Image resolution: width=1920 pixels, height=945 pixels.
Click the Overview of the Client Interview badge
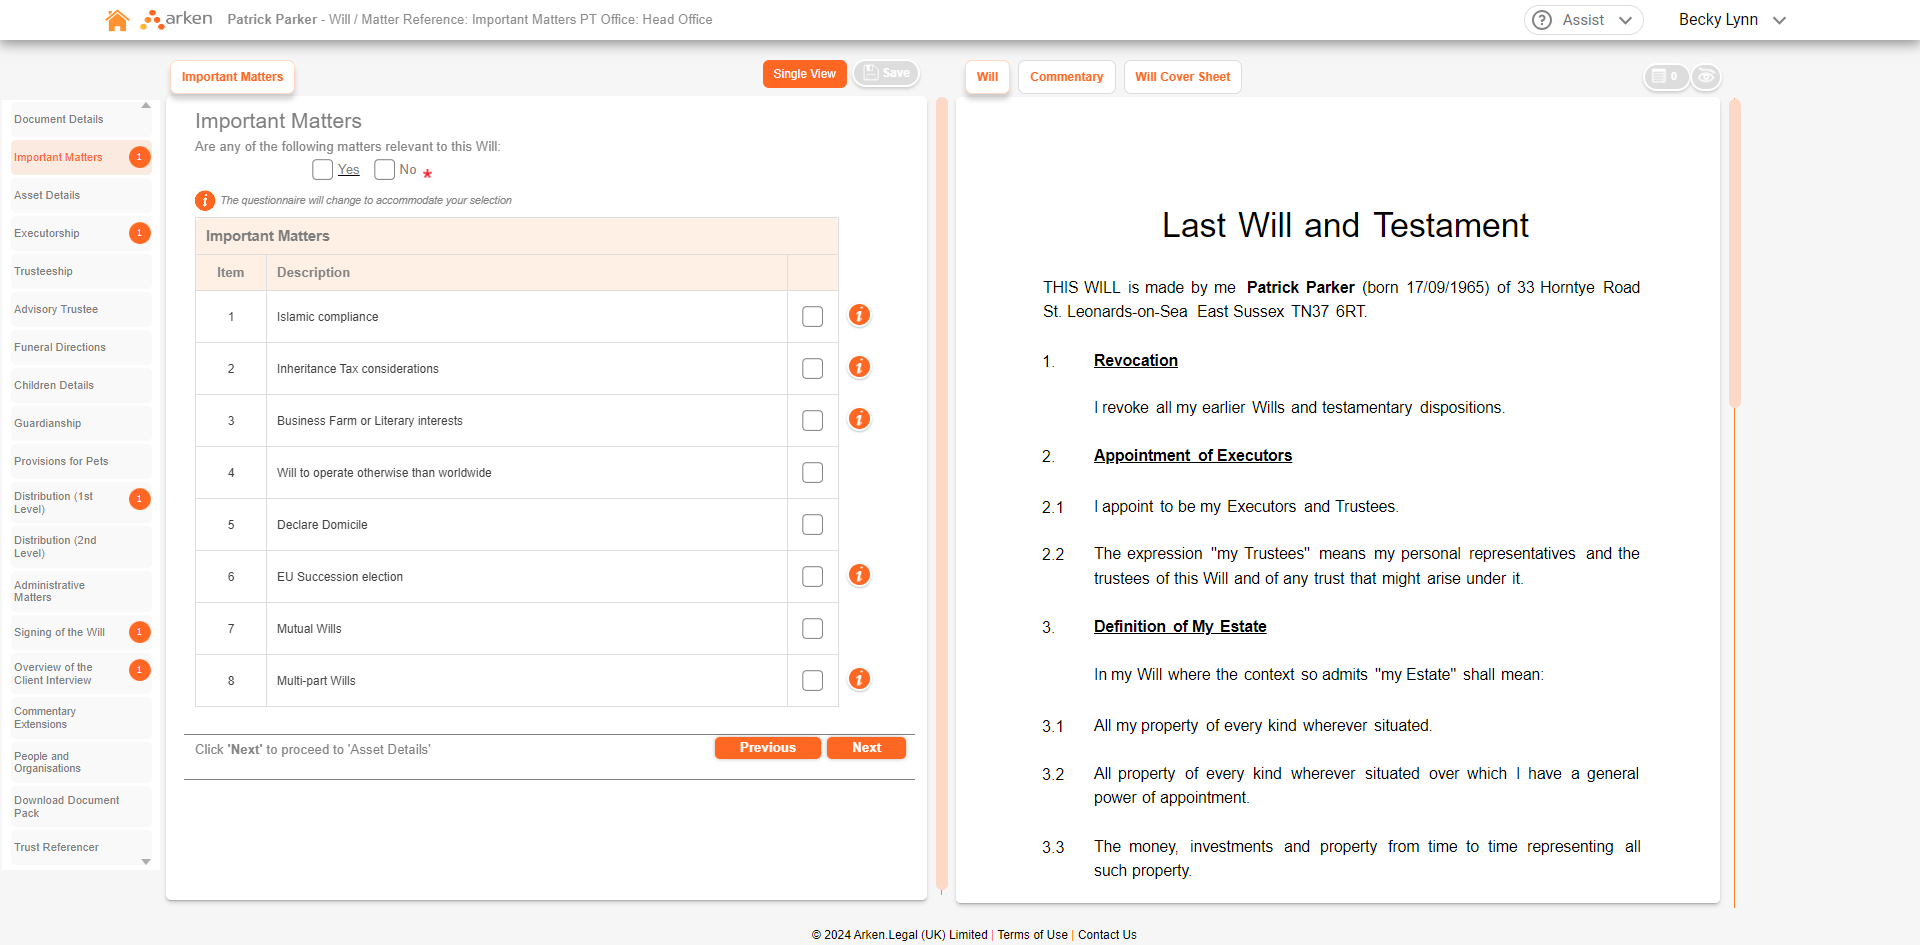pyautogui.click(x=140, y=670)
